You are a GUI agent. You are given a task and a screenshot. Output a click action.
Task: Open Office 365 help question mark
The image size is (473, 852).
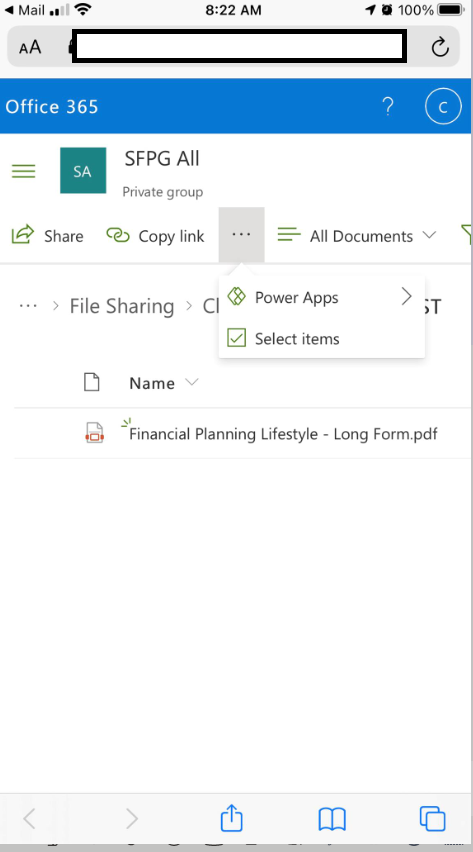click(x=388, y=106)
